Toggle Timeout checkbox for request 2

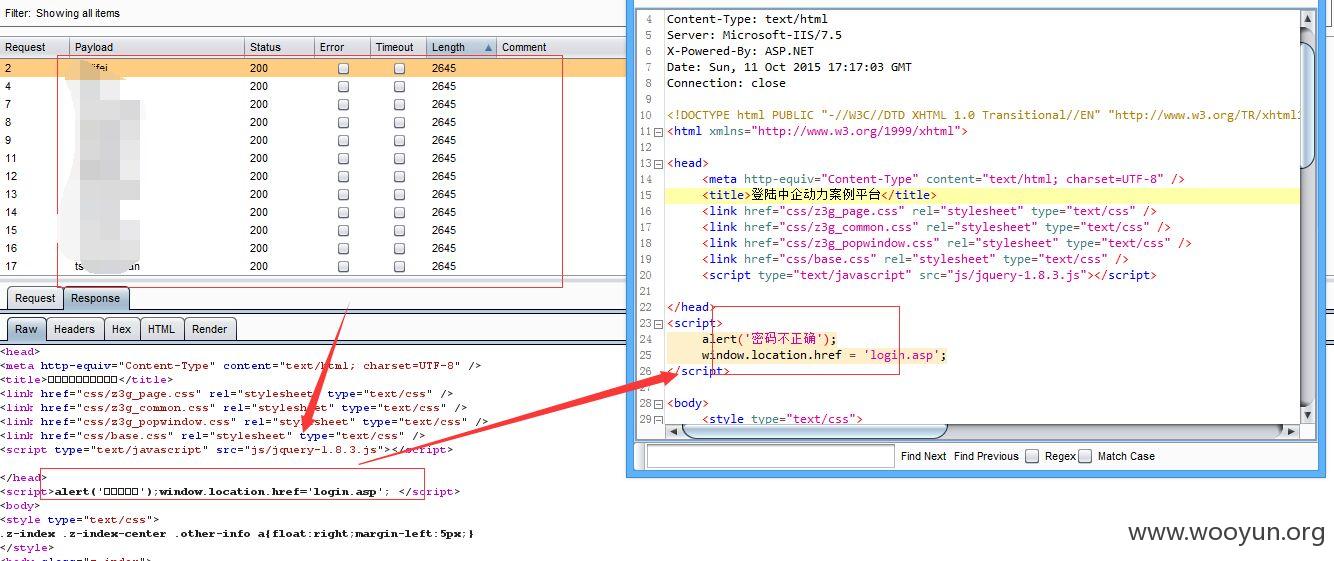coord(400,68)
